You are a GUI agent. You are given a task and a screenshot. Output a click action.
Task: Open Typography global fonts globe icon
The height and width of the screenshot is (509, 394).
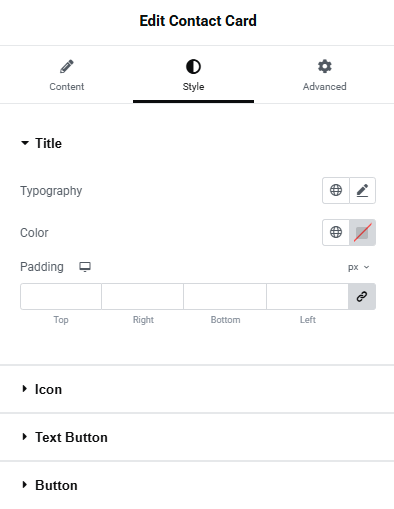(x=336, y=190)
